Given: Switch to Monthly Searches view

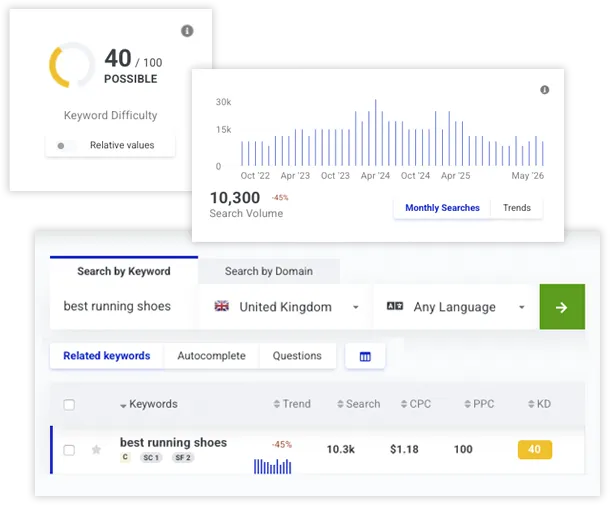Looking at the screenshot, I should pyautogui.click(x=442, y=208).
